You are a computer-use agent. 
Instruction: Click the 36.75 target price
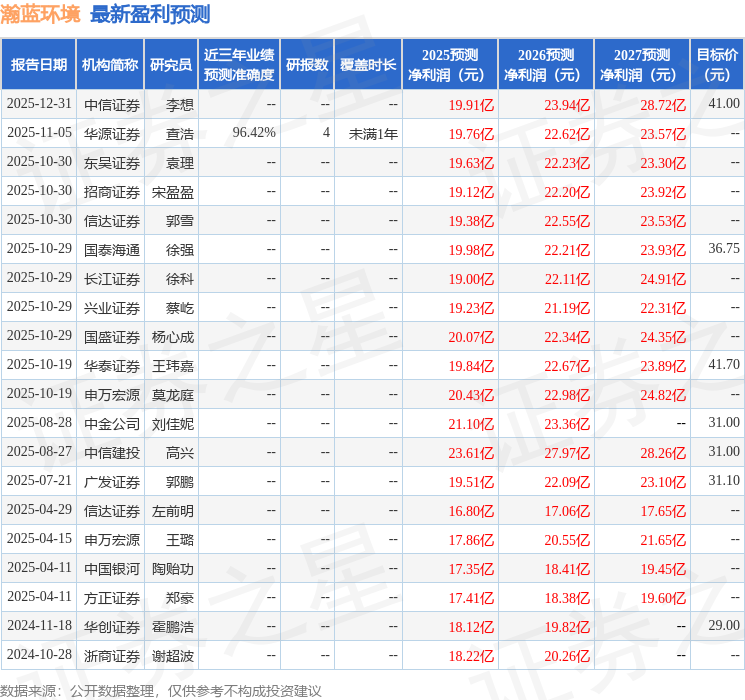coord(724,249)
